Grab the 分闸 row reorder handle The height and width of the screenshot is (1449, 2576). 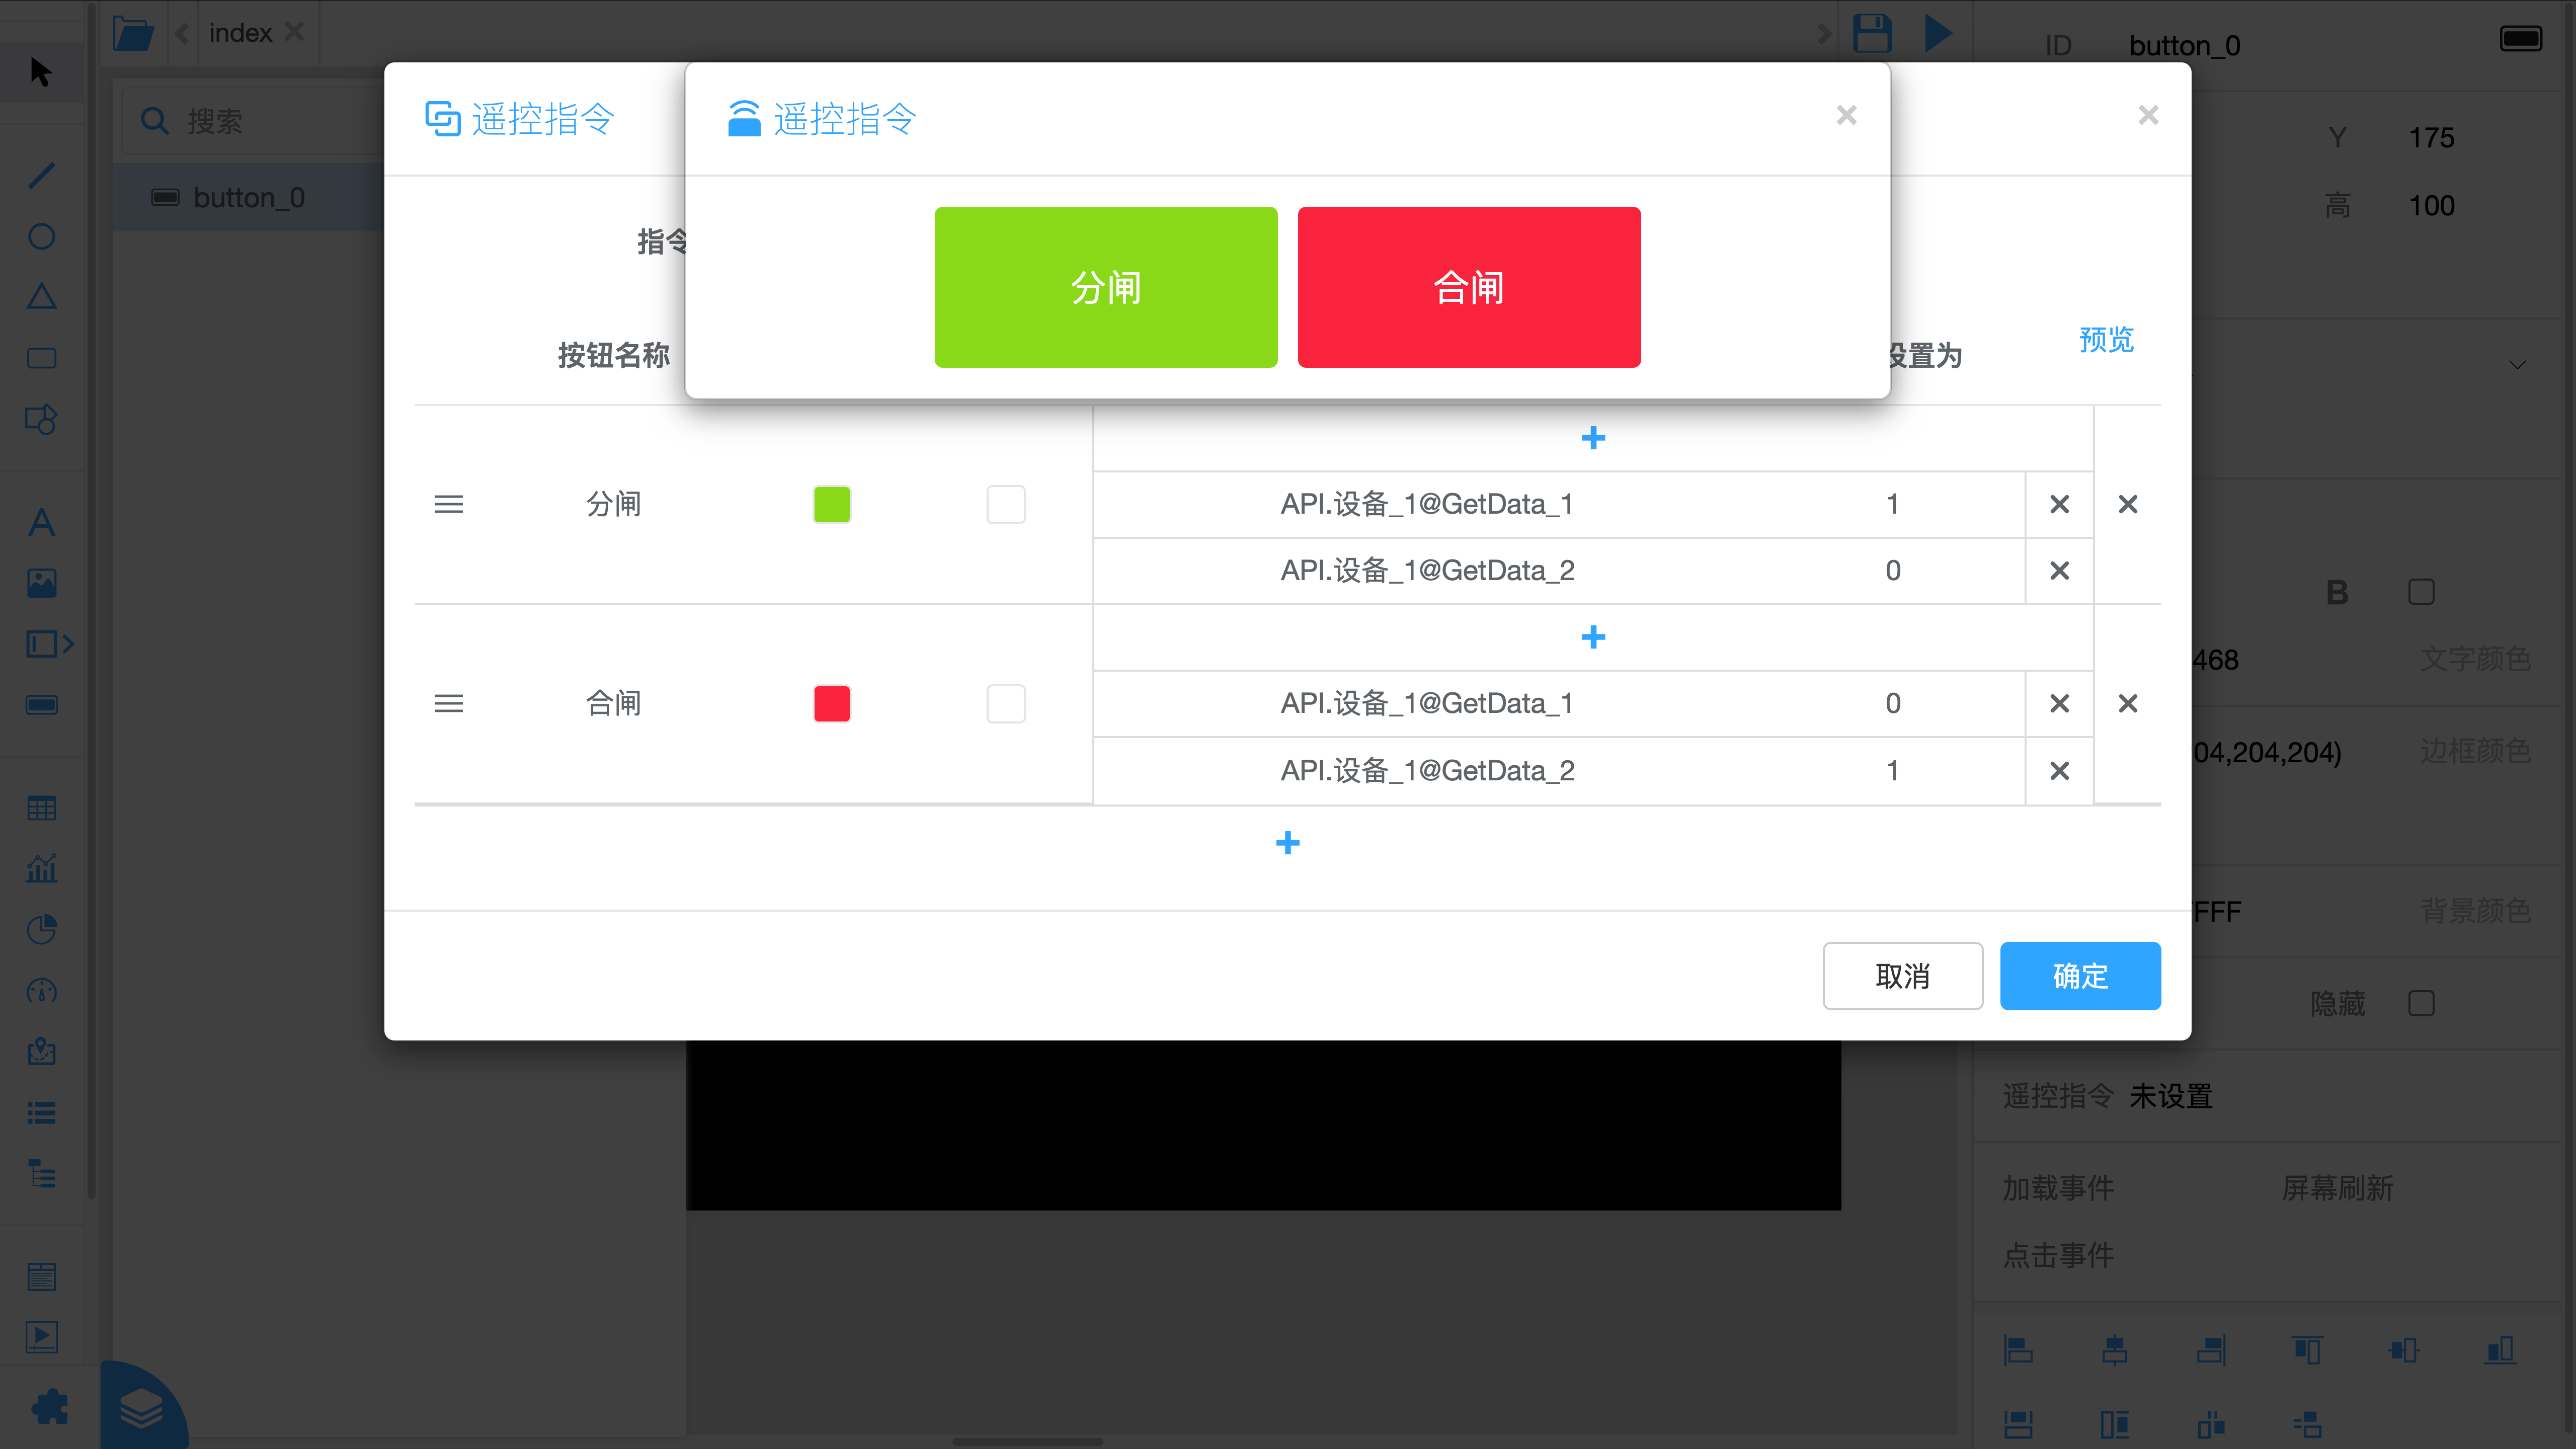tap(448, 504)
